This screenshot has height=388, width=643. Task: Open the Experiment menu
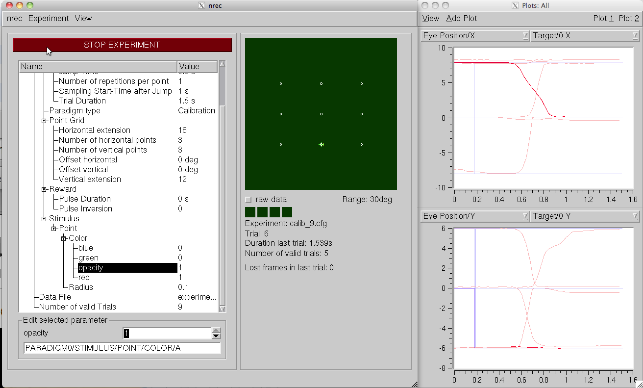pos(48,18)
